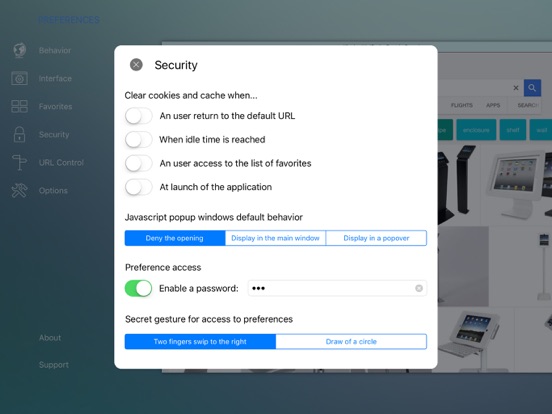The image size is (552, 414).
Task: Open Interface camera icon in sidebar
Action: click(19, 78)
